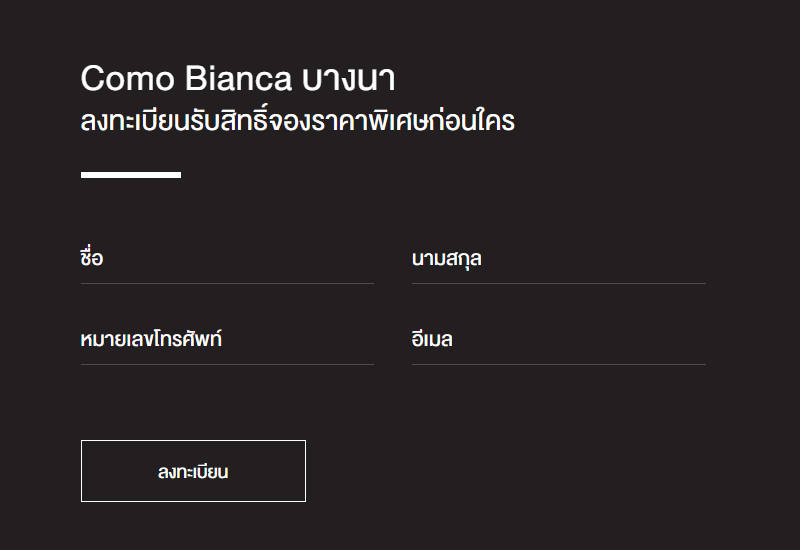Click the นามสกุล label text
800x550 pixels.
[447, 259]
